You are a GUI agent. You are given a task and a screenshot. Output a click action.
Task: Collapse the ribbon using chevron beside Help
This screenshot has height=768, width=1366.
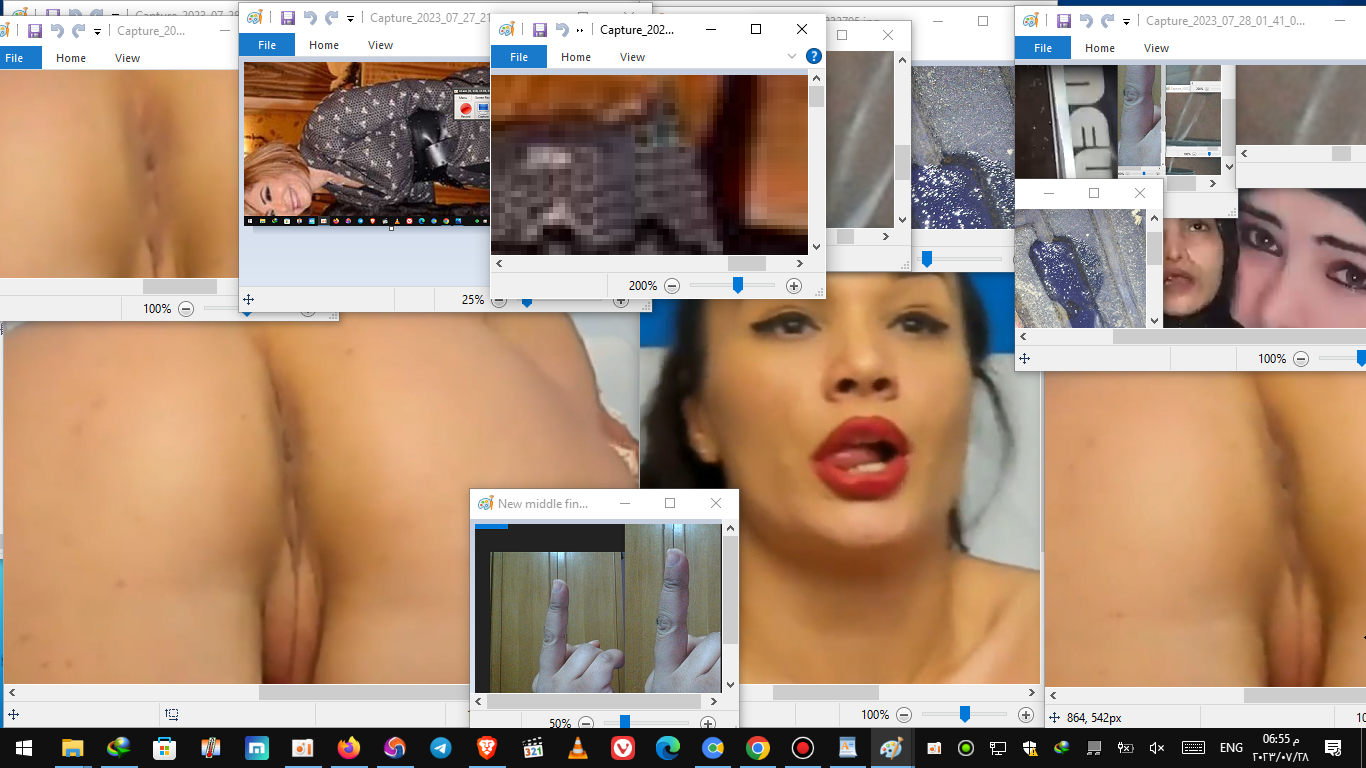coord(792,57)
